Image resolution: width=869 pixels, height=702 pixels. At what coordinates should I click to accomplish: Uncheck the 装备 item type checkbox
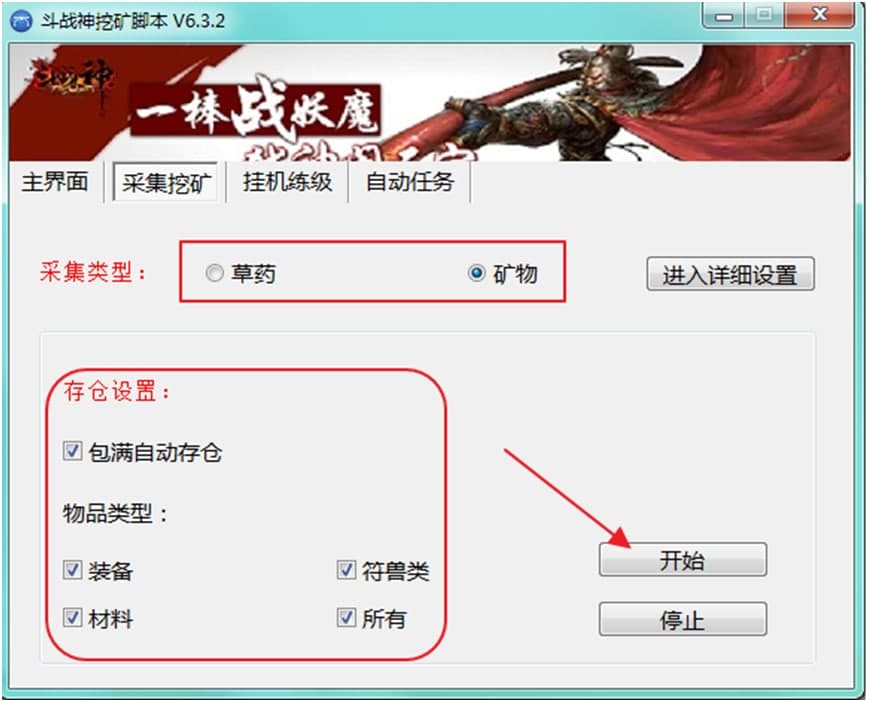coord(73,570)
